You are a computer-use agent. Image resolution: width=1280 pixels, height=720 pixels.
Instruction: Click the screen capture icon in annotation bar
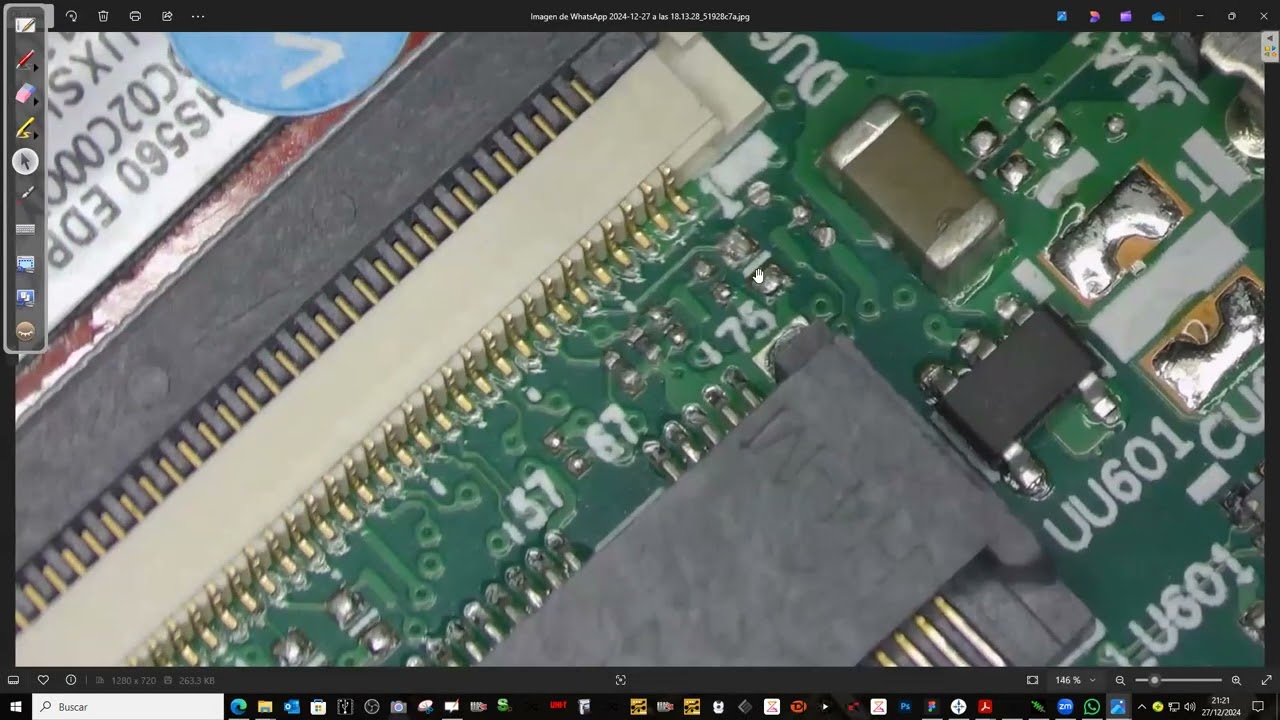25,264
